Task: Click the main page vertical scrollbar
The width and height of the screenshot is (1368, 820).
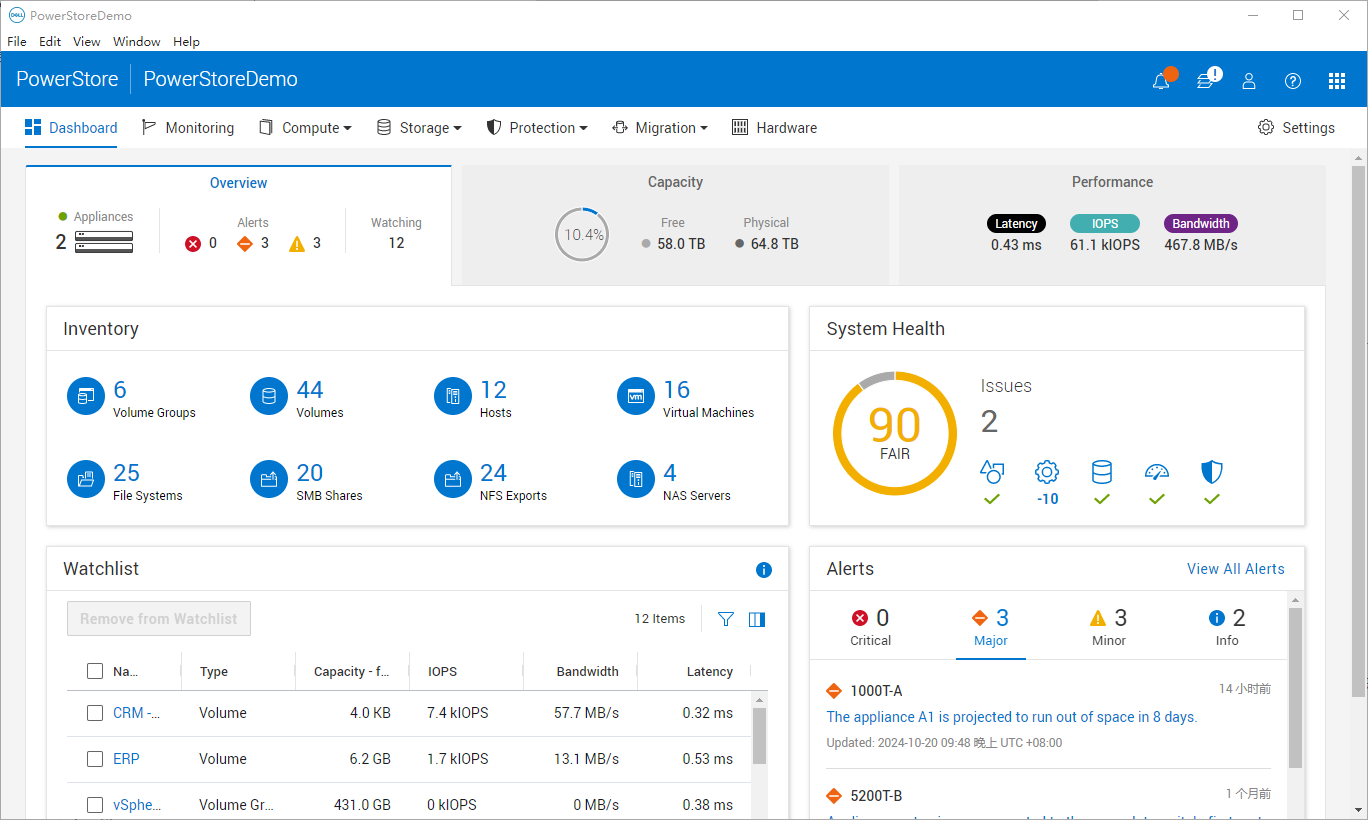Action: click(1358, 430)
